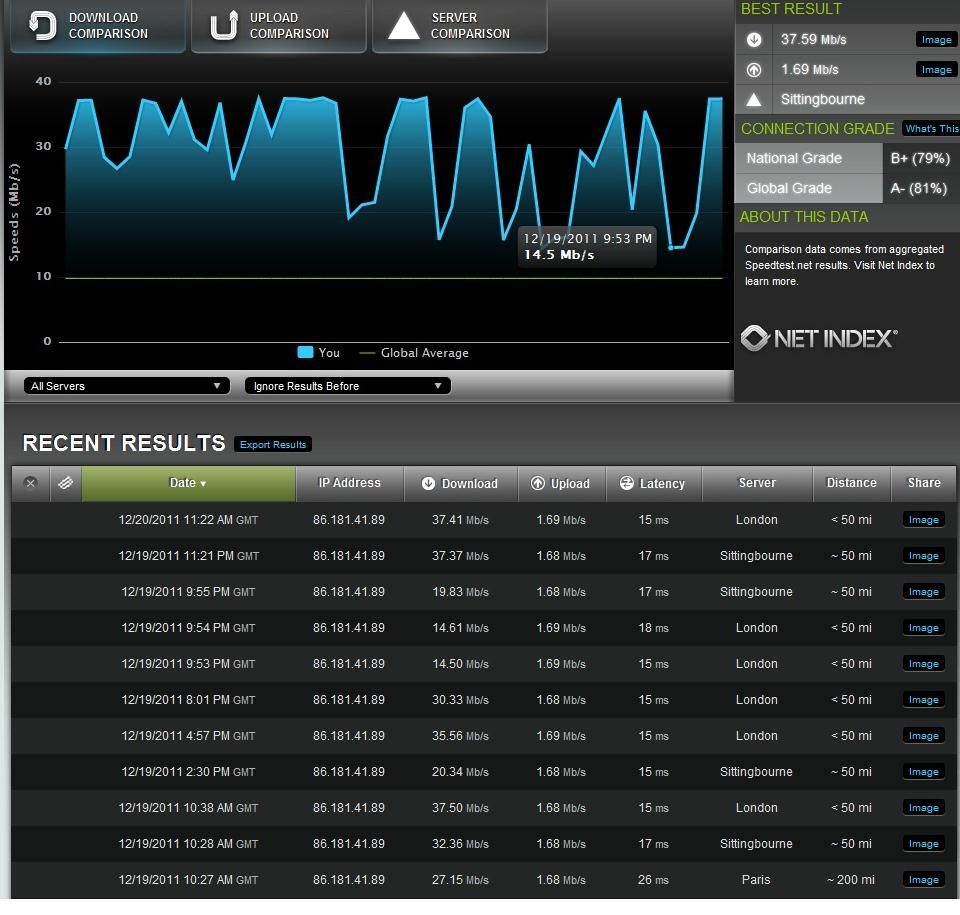The height and width of the screenshot is (915, 960).
Task: Click the 14.5 Mb/s chart data point
Action: (671, 247)
